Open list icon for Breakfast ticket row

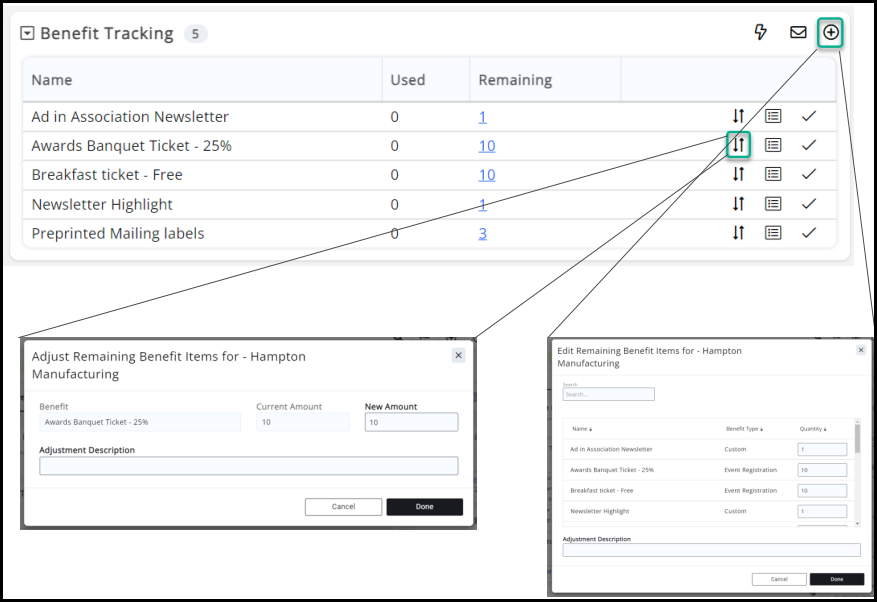click(x=773, y=174)
